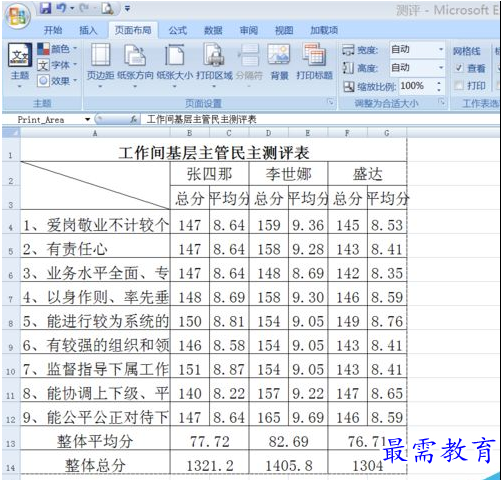Click the select-all corner of the sheet
Image resolution: width=504 pixels, height=482 pixels.
11,133
